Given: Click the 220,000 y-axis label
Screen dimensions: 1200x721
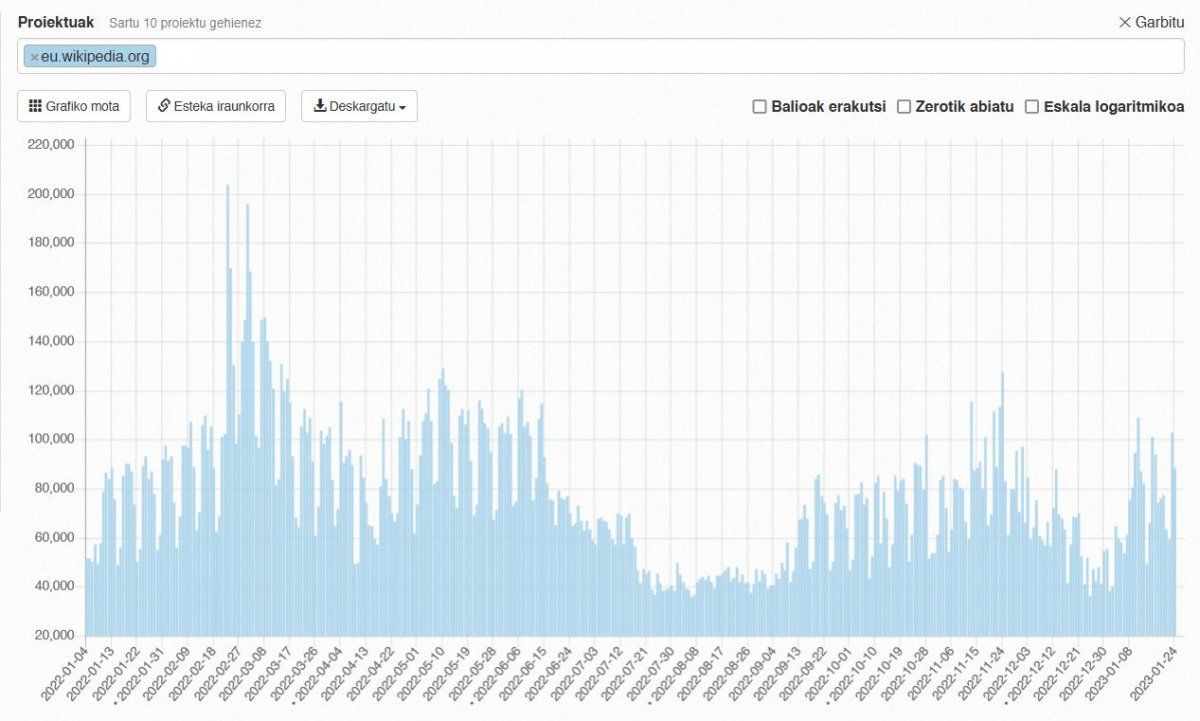Looking at the screenshot, I should pos(51,145).
